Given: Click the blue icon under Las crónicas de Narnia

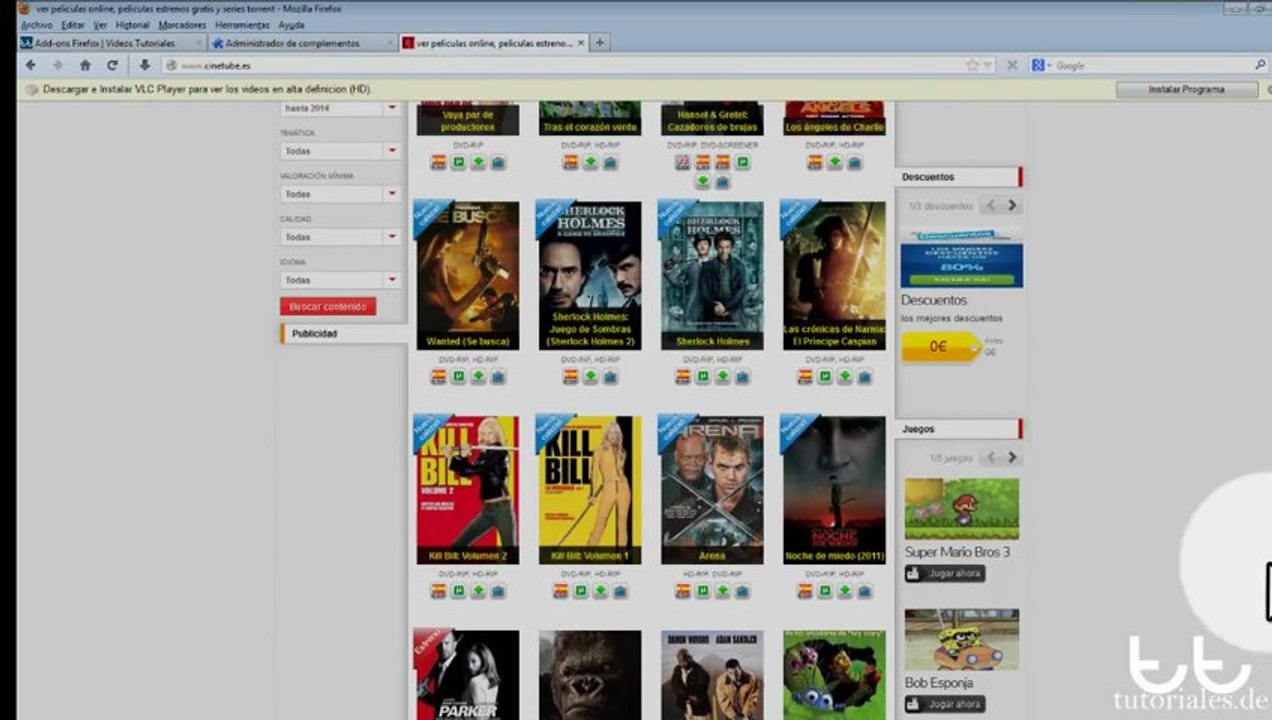Looking at the screenshot, I should (x=864, y=376).
